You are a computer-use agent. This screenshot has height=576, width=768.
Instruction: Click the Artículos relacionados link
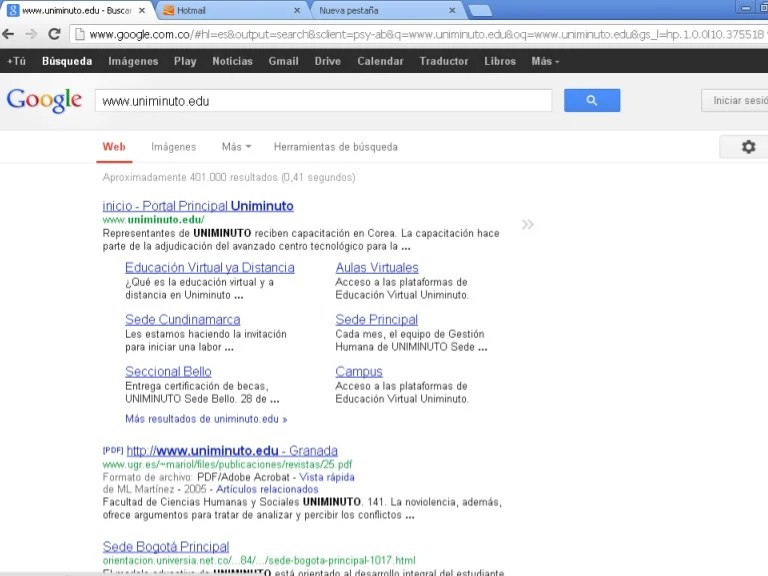click(x=267, y=489)
